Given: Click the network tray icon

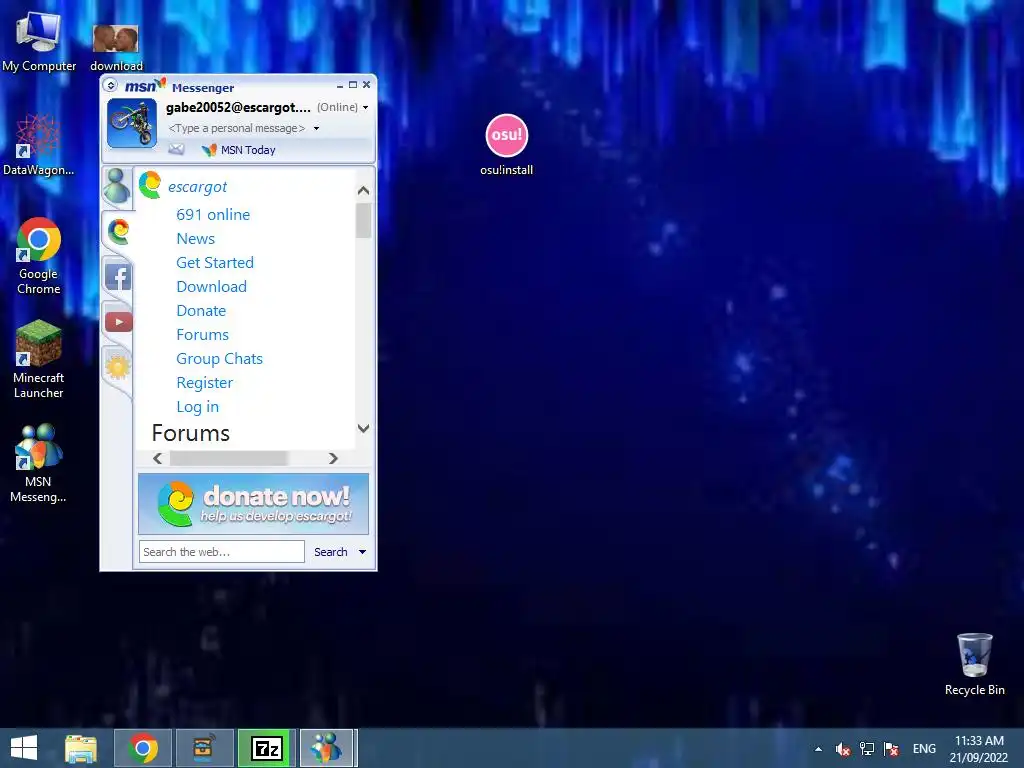Looking at the screenshot, I should coord(867,749).
